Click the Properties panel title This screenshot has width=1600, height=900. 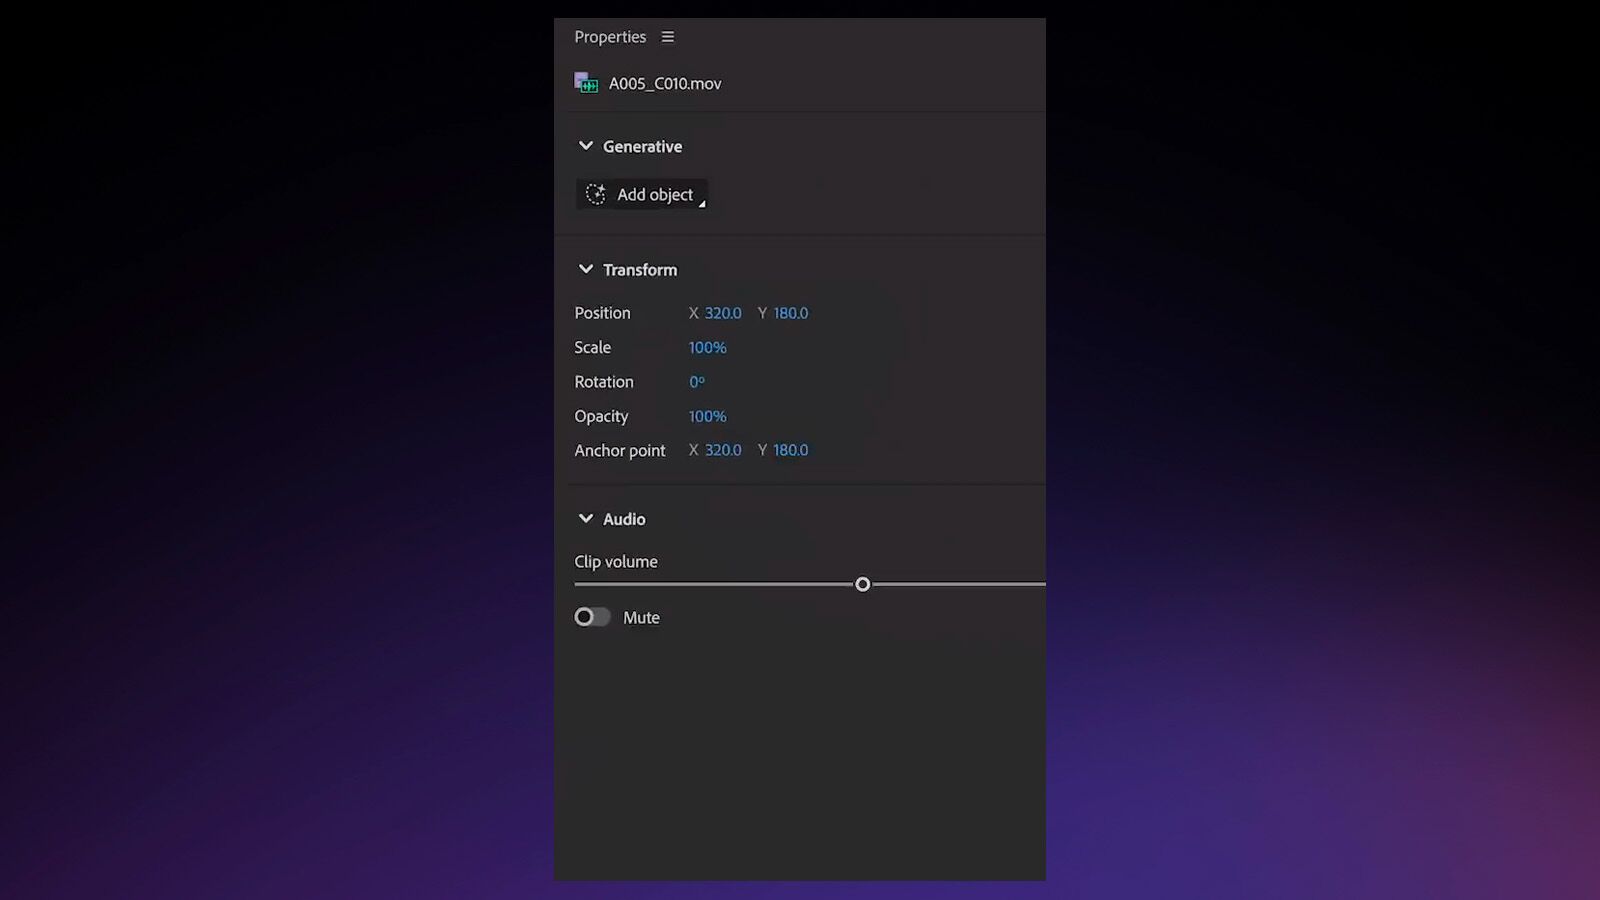tap(610, 36)
